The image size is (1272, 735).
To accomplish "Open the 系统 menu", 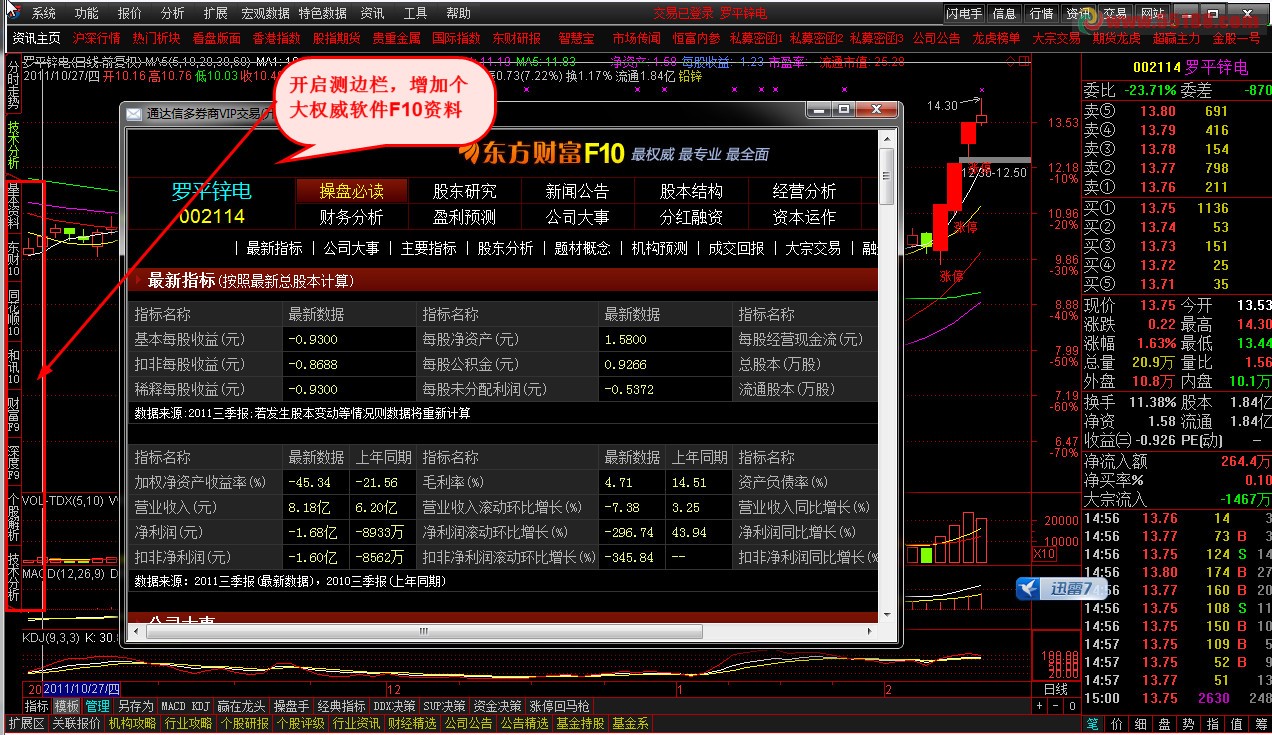I will click(43, 13).
